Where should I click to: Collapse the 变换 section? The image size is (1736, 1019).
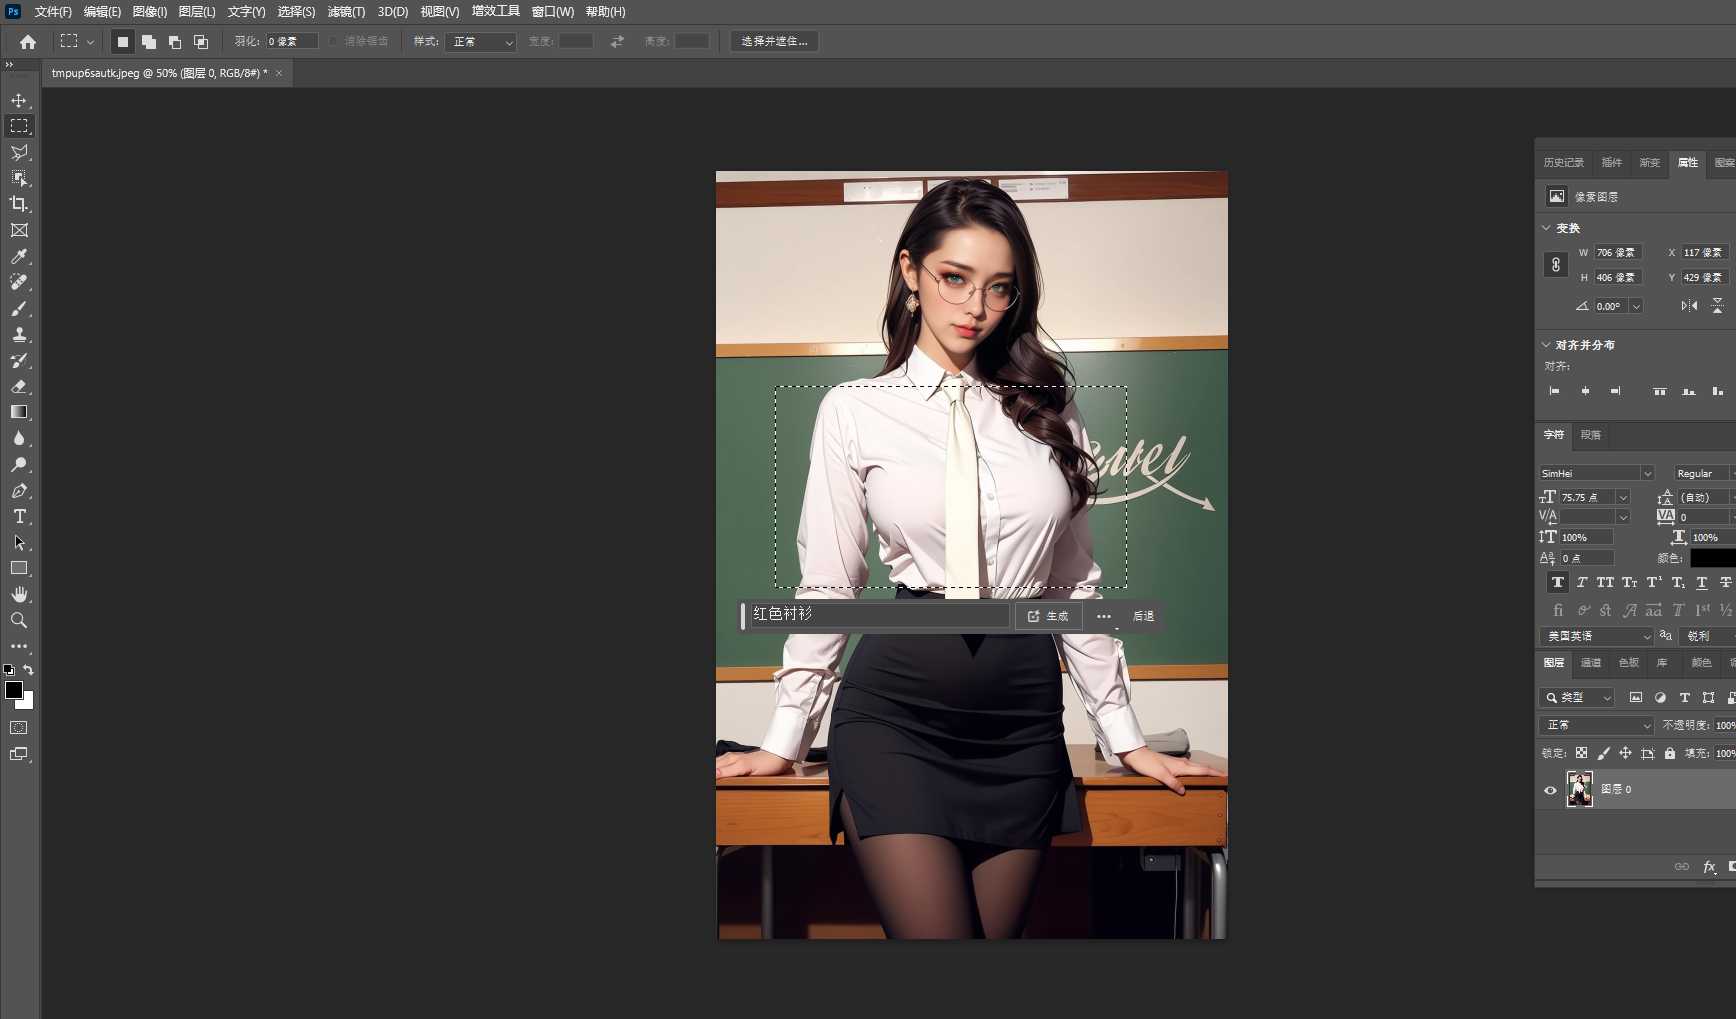coord(1546,228)
